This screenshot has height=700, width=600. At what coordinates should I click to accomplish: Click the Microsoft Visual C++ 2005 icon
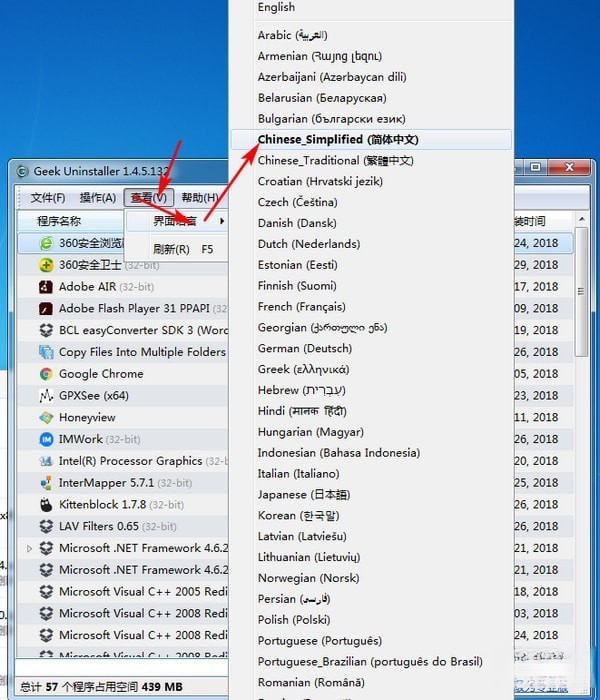pos(46,592)
